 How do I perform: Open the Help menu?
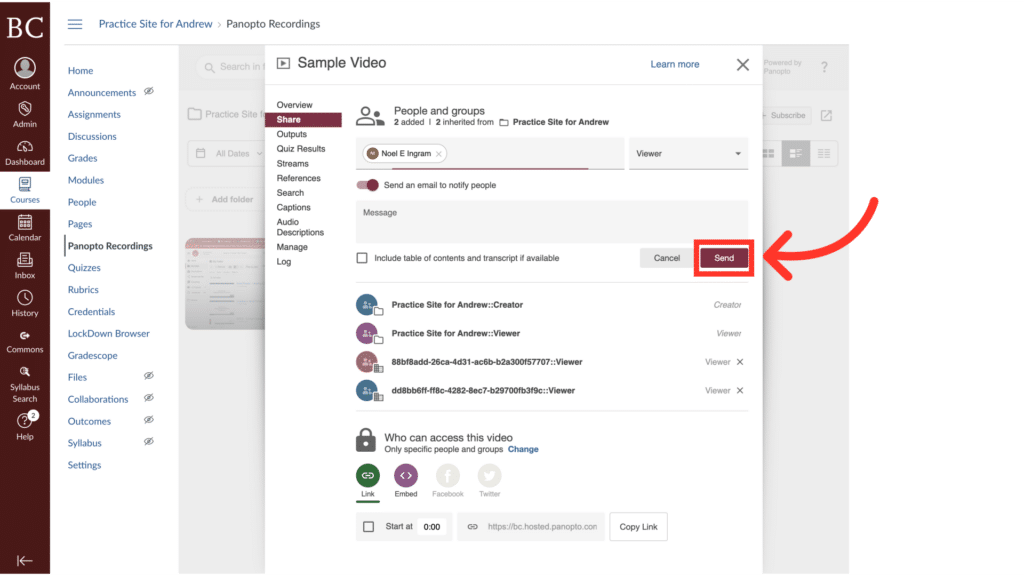[25, 426]
